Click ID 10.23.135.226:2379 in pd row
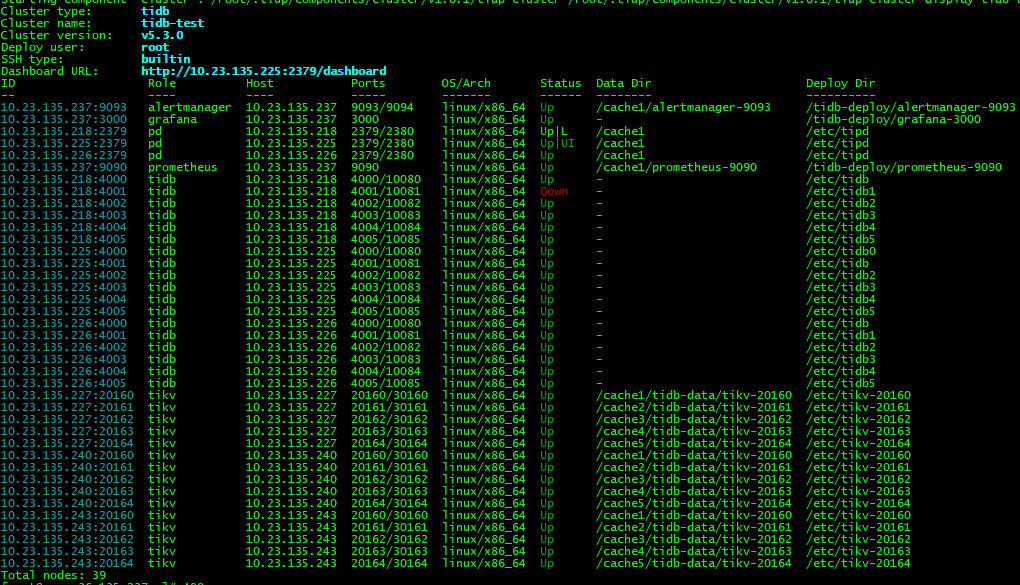Image resolution: width=1020 pixels, height=585 pixels. (64, 156)
